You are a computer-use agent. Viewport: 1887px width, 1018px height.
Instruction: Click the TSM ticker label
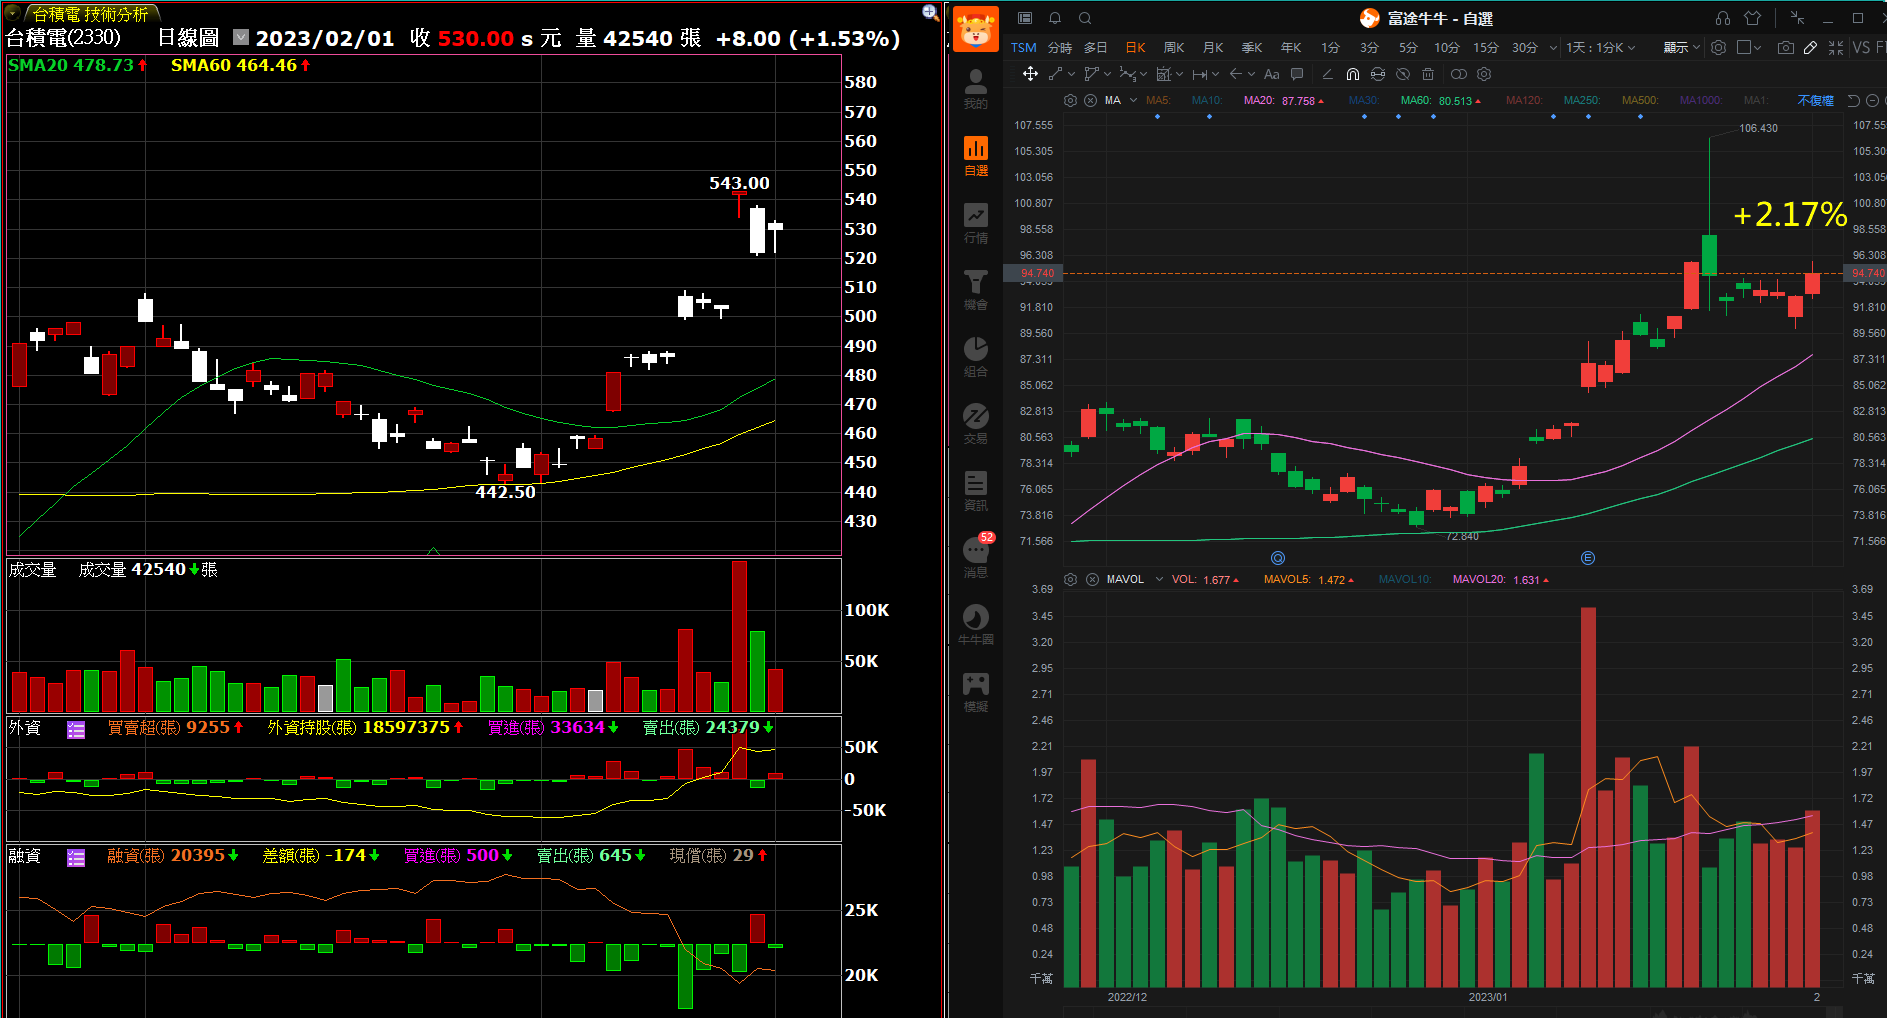(x=1023, y=47)
